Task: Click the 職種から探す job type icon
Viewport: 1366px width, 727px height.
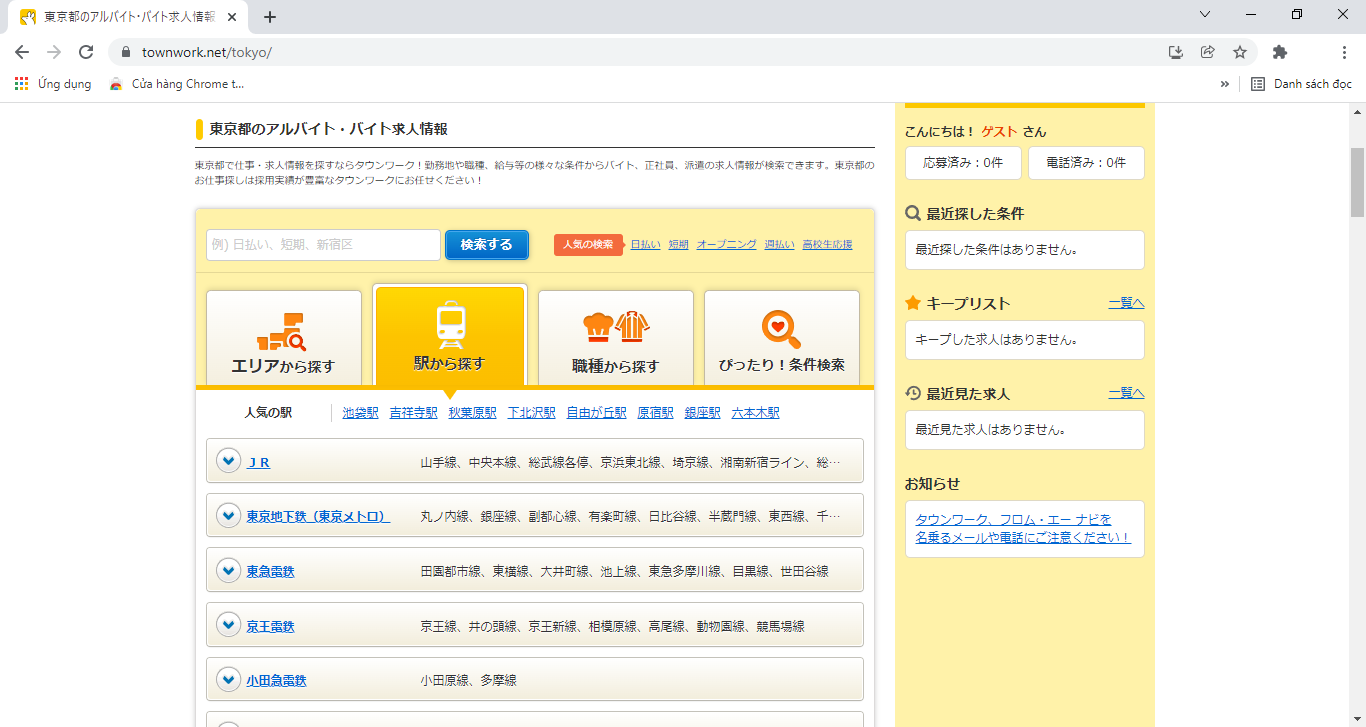Action: click(616, 327)
